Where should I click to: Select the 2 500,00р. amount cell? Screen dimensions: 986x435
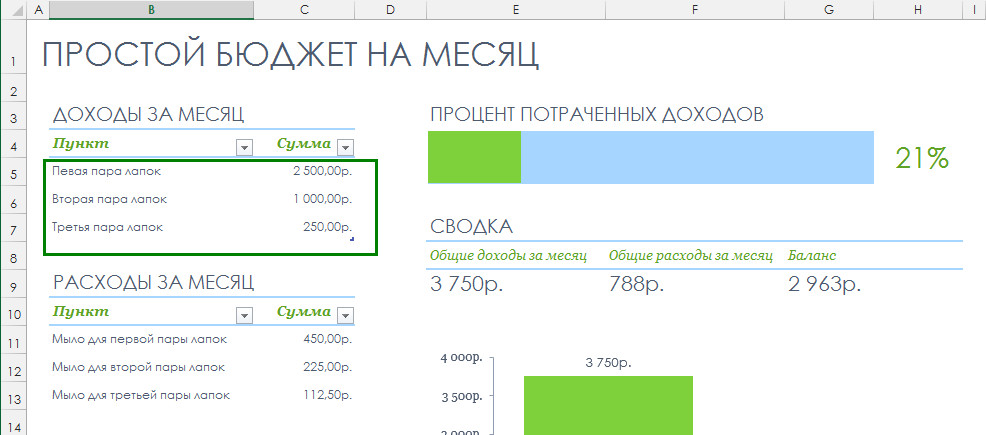click(304, 171)
